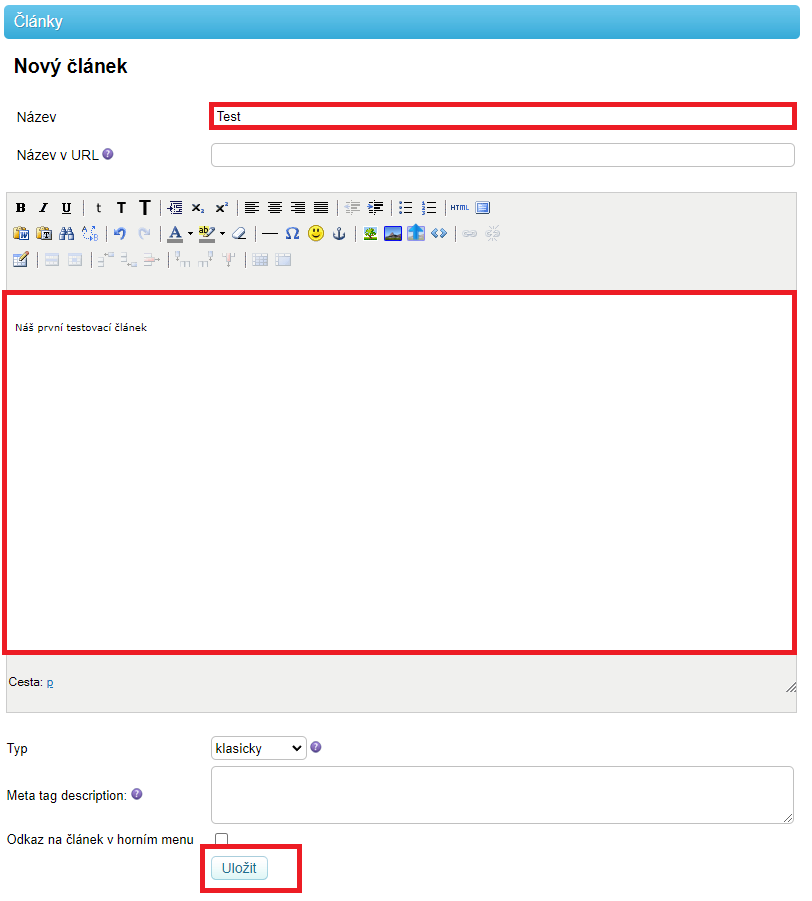This screenshot has height=901, width=812.
Task: Open the Typ dropdown showing 'klasicky'
Action: tap(258, 748)
